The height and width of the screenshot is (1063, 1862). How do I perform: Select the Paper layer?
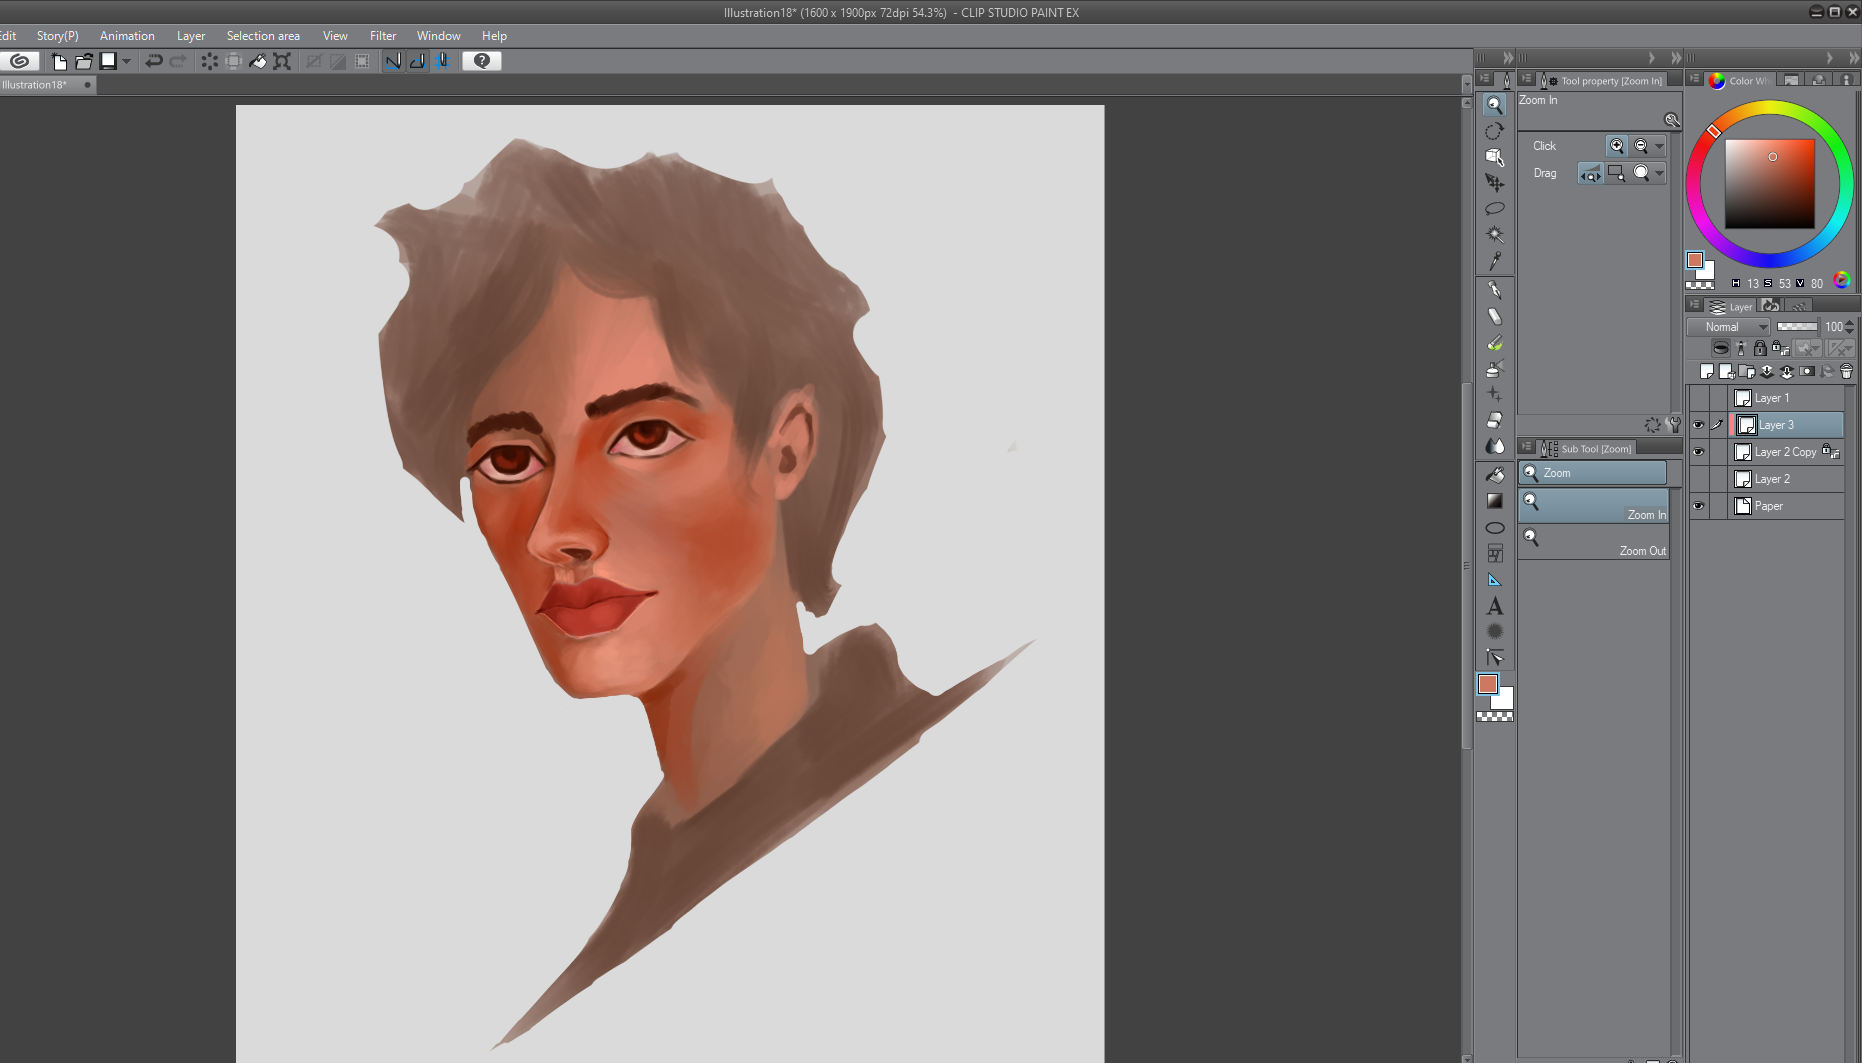coord(1787,506)
